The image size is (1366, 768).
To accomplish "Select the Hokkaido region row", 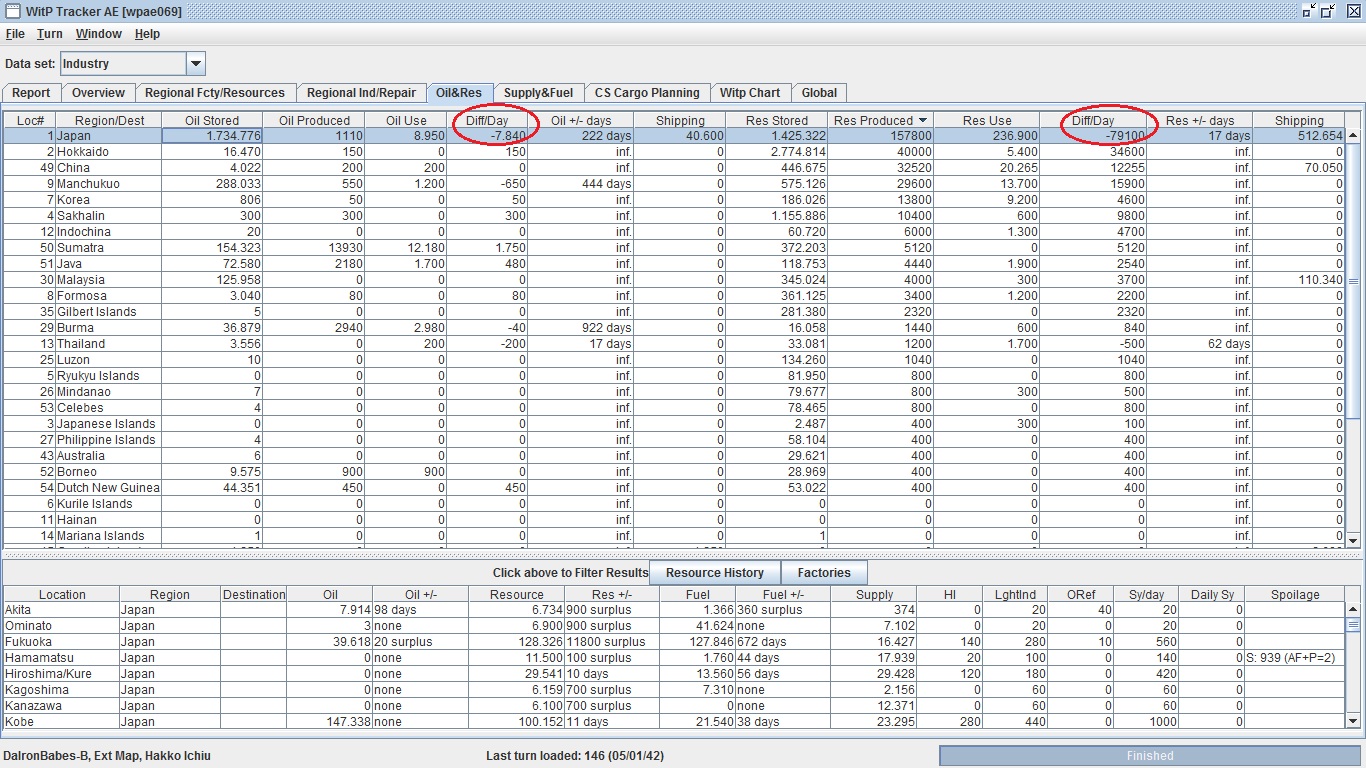I will (x=674, y=152).
